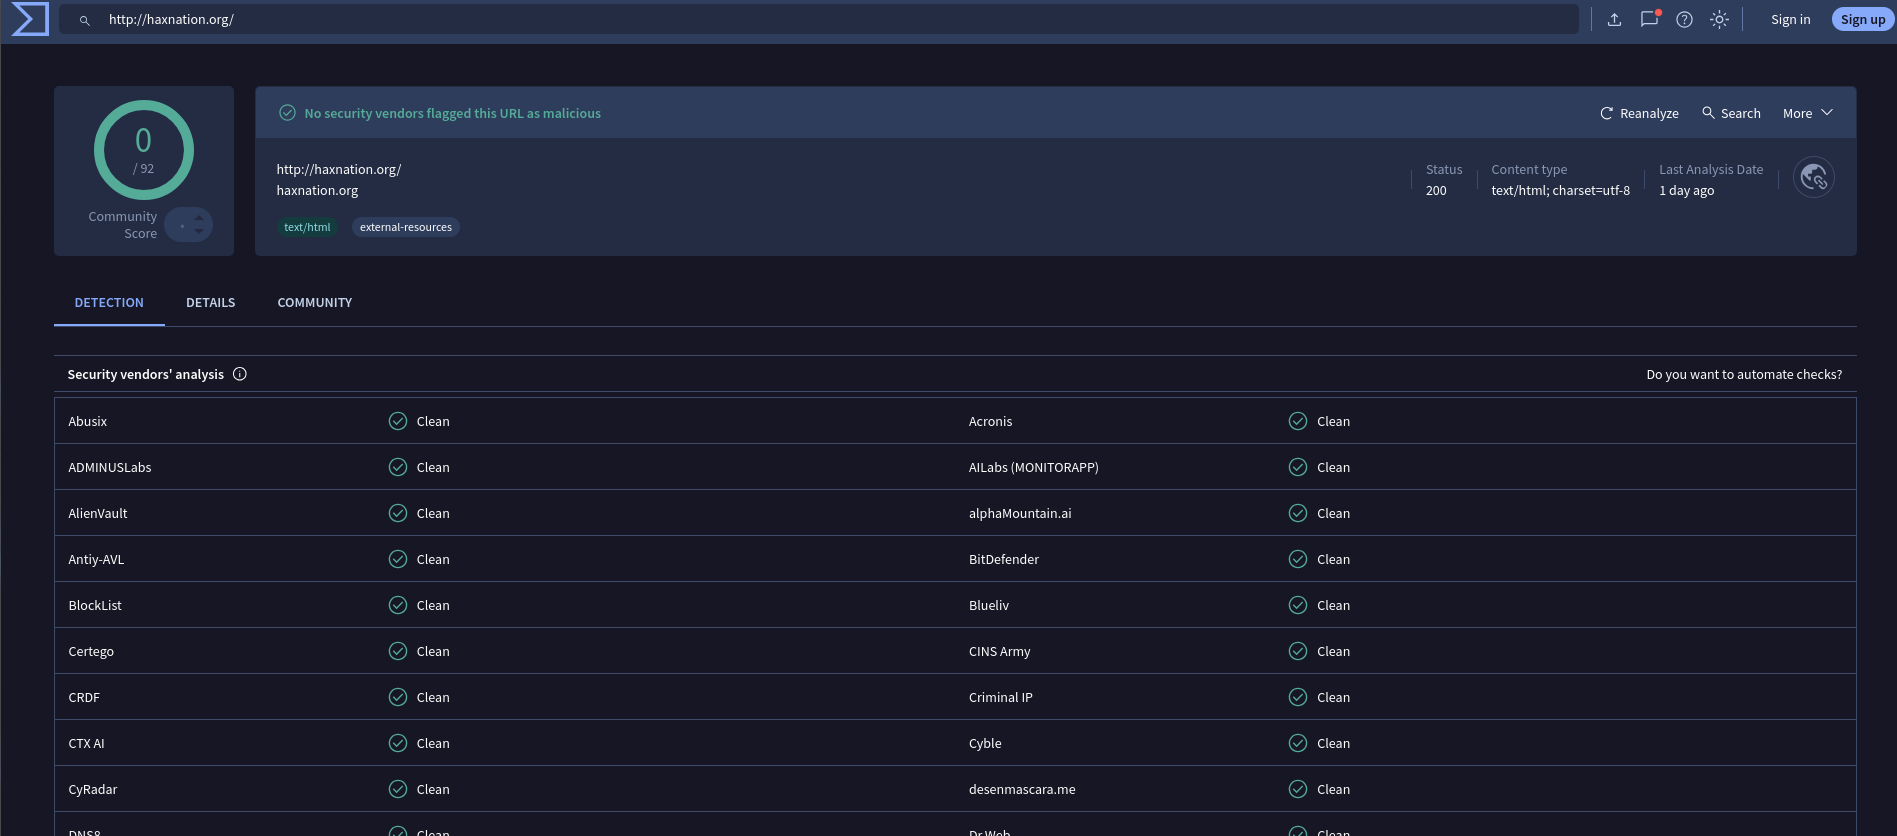Click the haxnation.org domain text
The width and height of the screenshot is (1897, 836).
pyautogui.click(x=317, y=190)
